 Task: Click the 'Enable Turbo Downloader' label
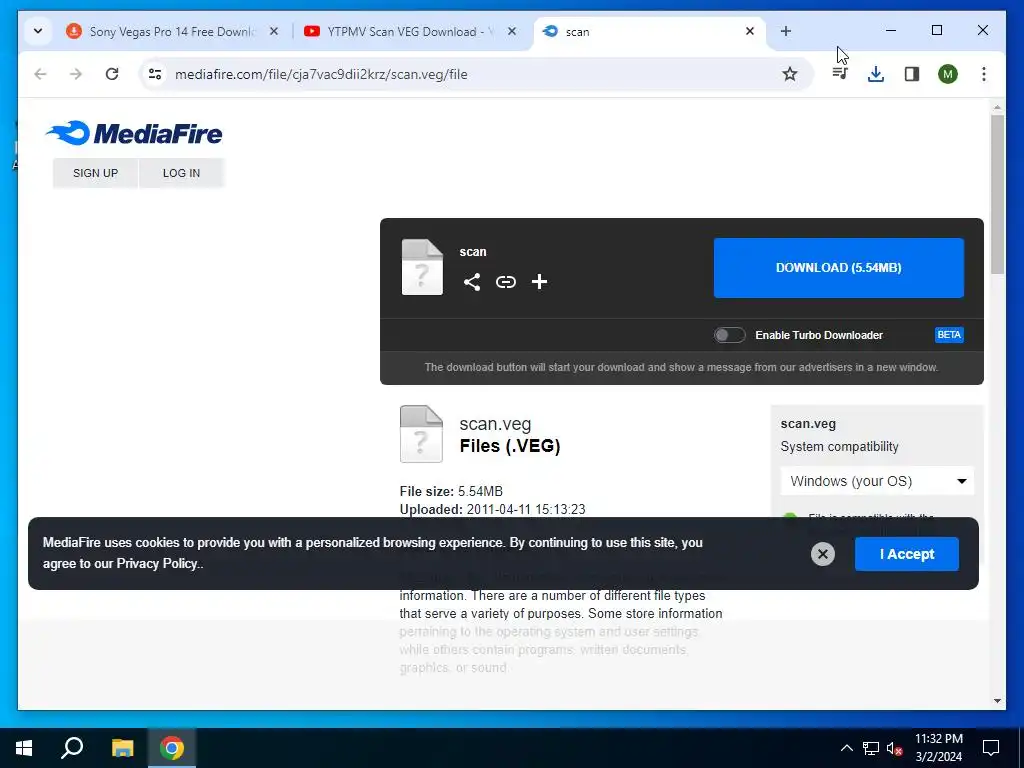point(819,335)
